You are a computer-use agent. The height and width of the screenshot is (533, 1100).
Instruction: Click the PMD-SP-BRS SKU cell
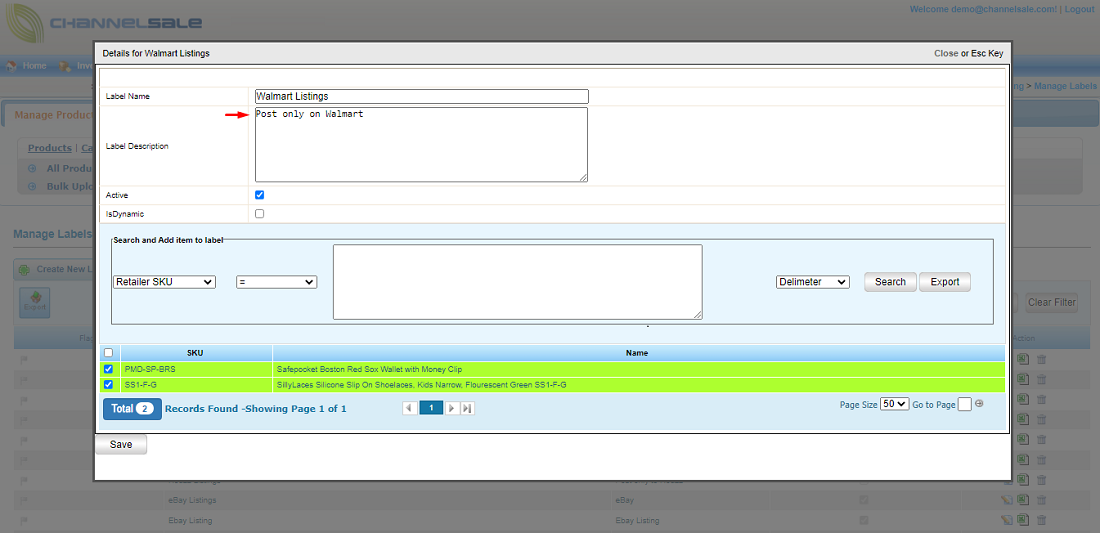[196, 369]
